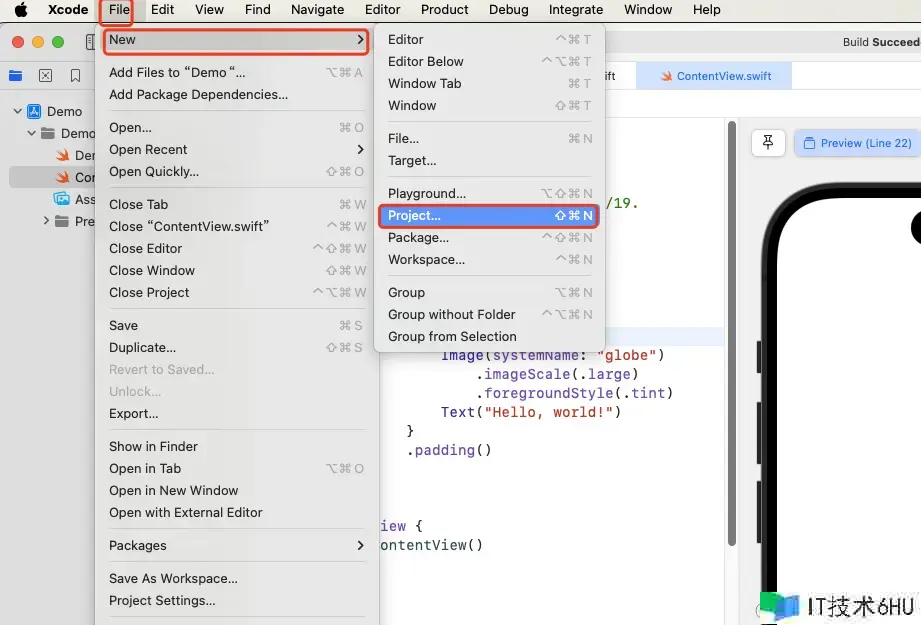Choose Package... in New submenu
This screenshot has width=921, height=625.
(489, 238)
